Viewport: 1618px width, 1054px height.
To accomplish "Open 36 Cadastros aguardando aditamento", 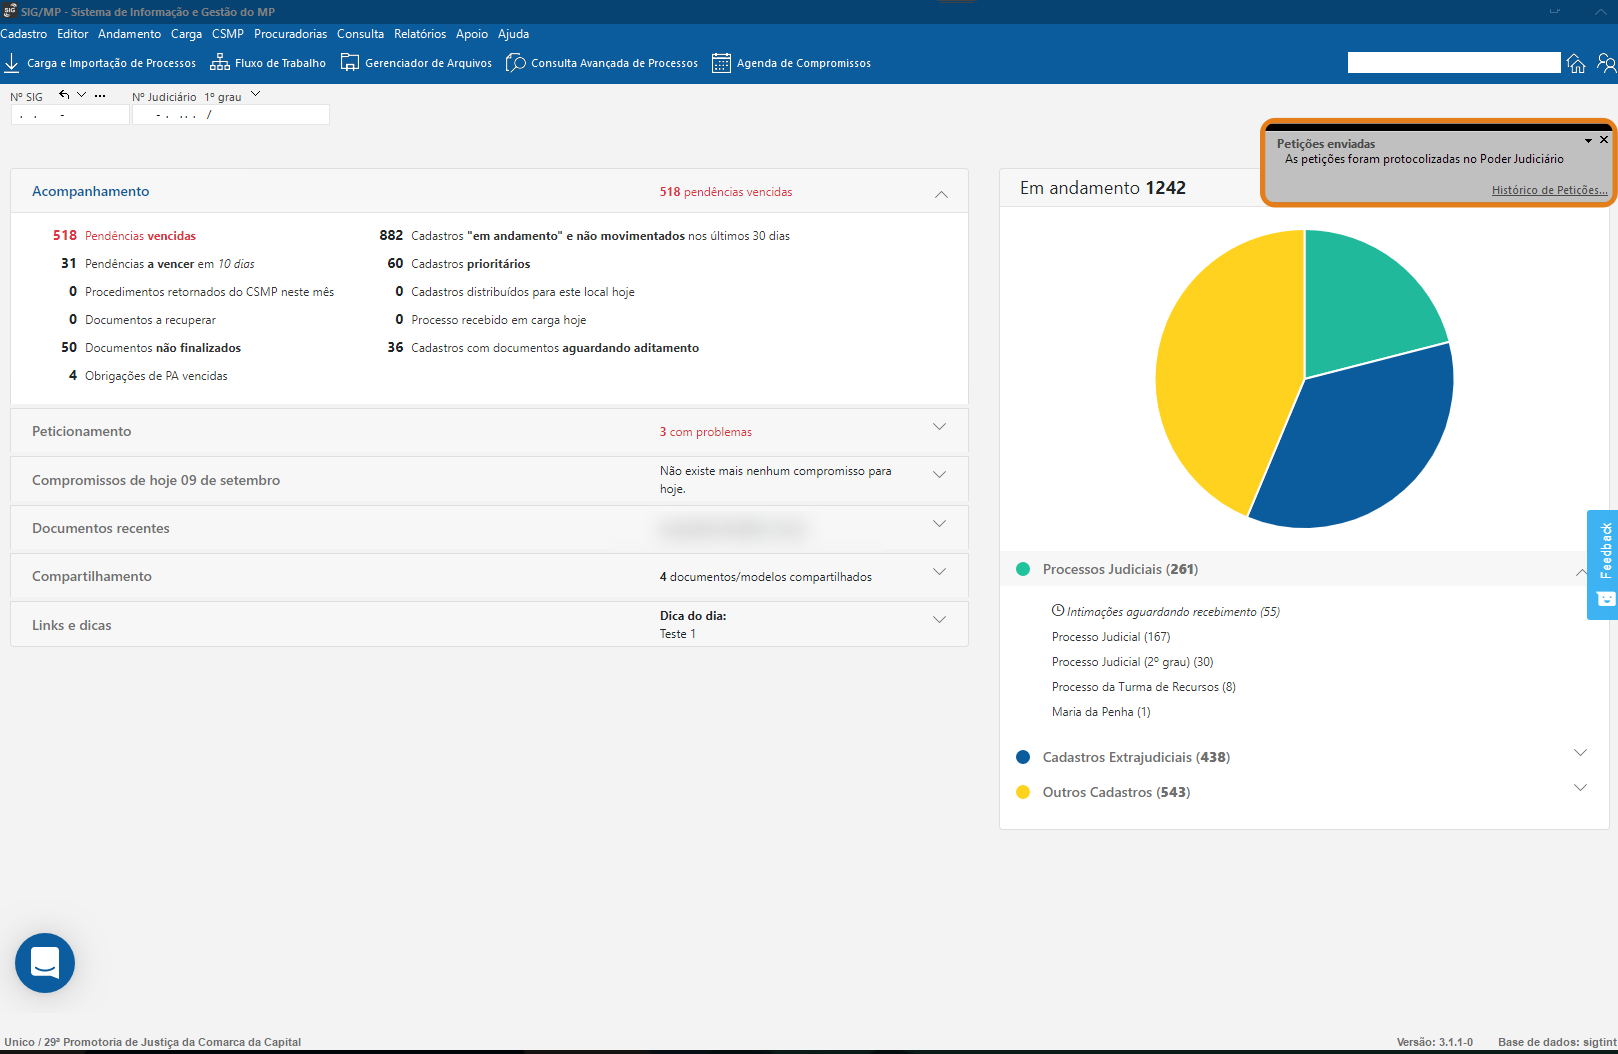I will (x=543, y=348).
